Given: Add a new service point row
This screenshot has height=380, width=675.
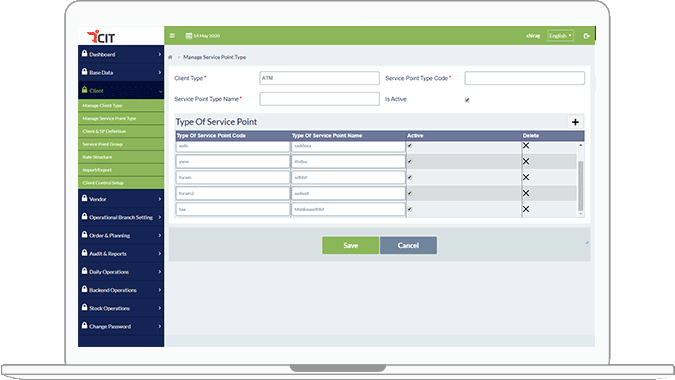Looking at the screenshot, I should 575,122.
